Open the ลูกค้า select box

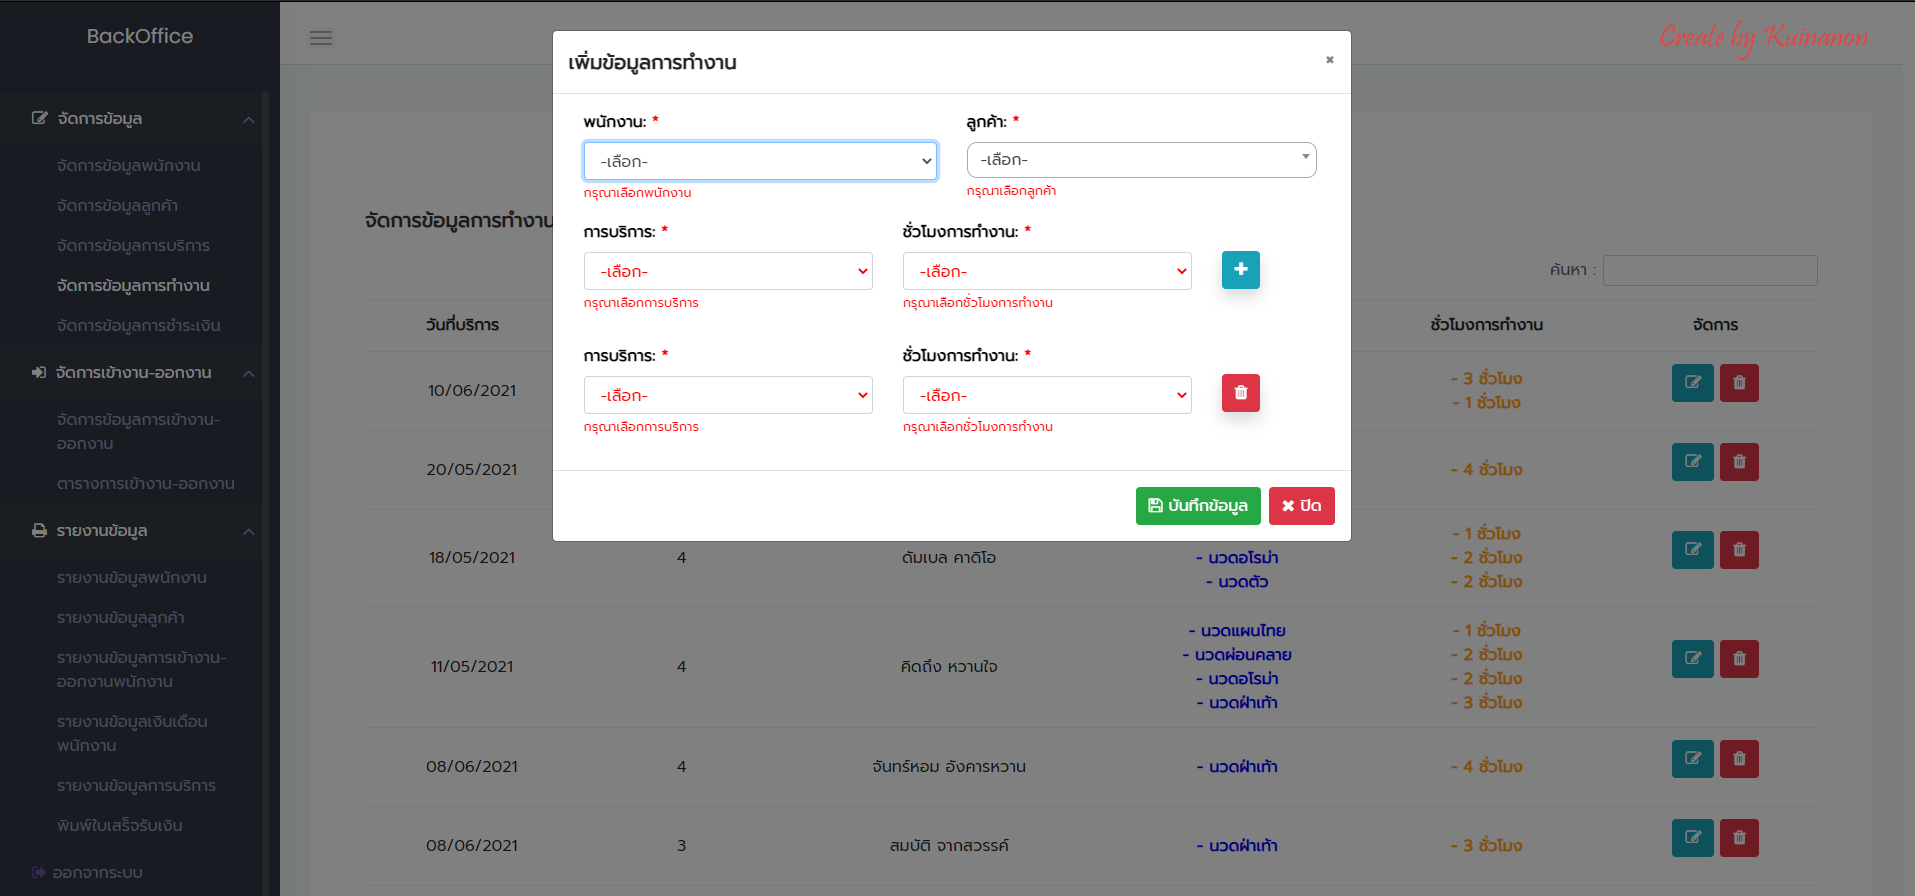(1141, 160)
